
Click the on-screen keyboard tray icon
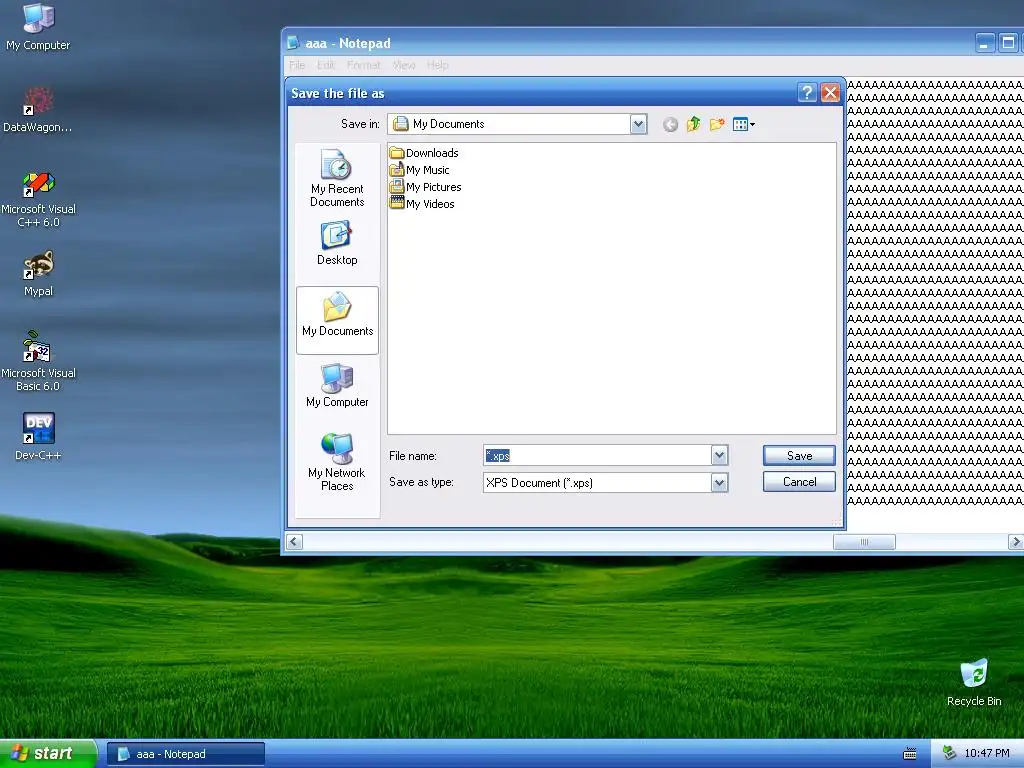[910, 754]
